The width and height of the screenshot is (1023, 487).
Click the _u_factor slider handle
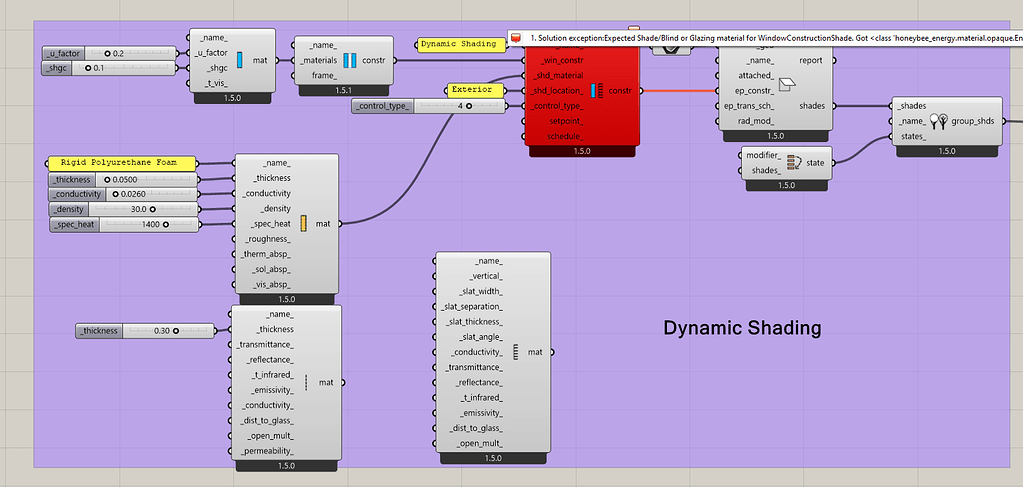pyautogui.click(x=109, y=52)
